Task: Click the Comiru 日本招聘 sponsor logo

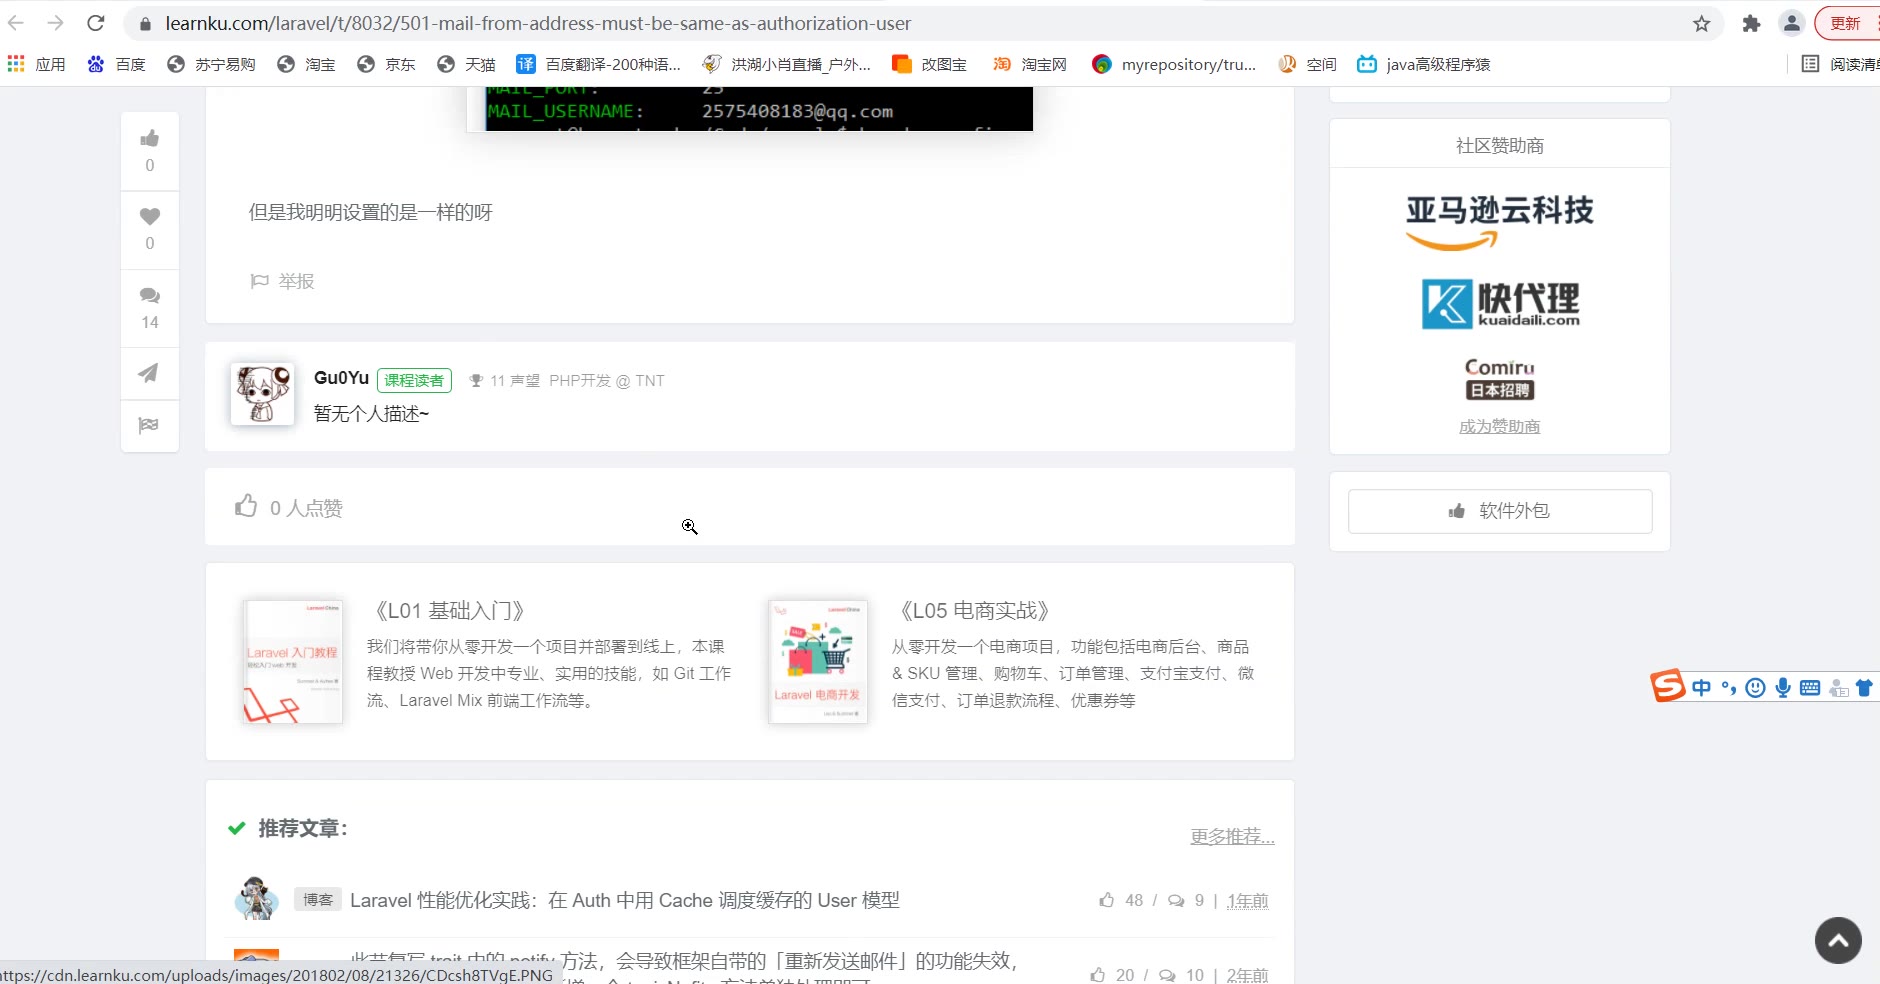Action: pyautogui.click(x=1500, y=379)
